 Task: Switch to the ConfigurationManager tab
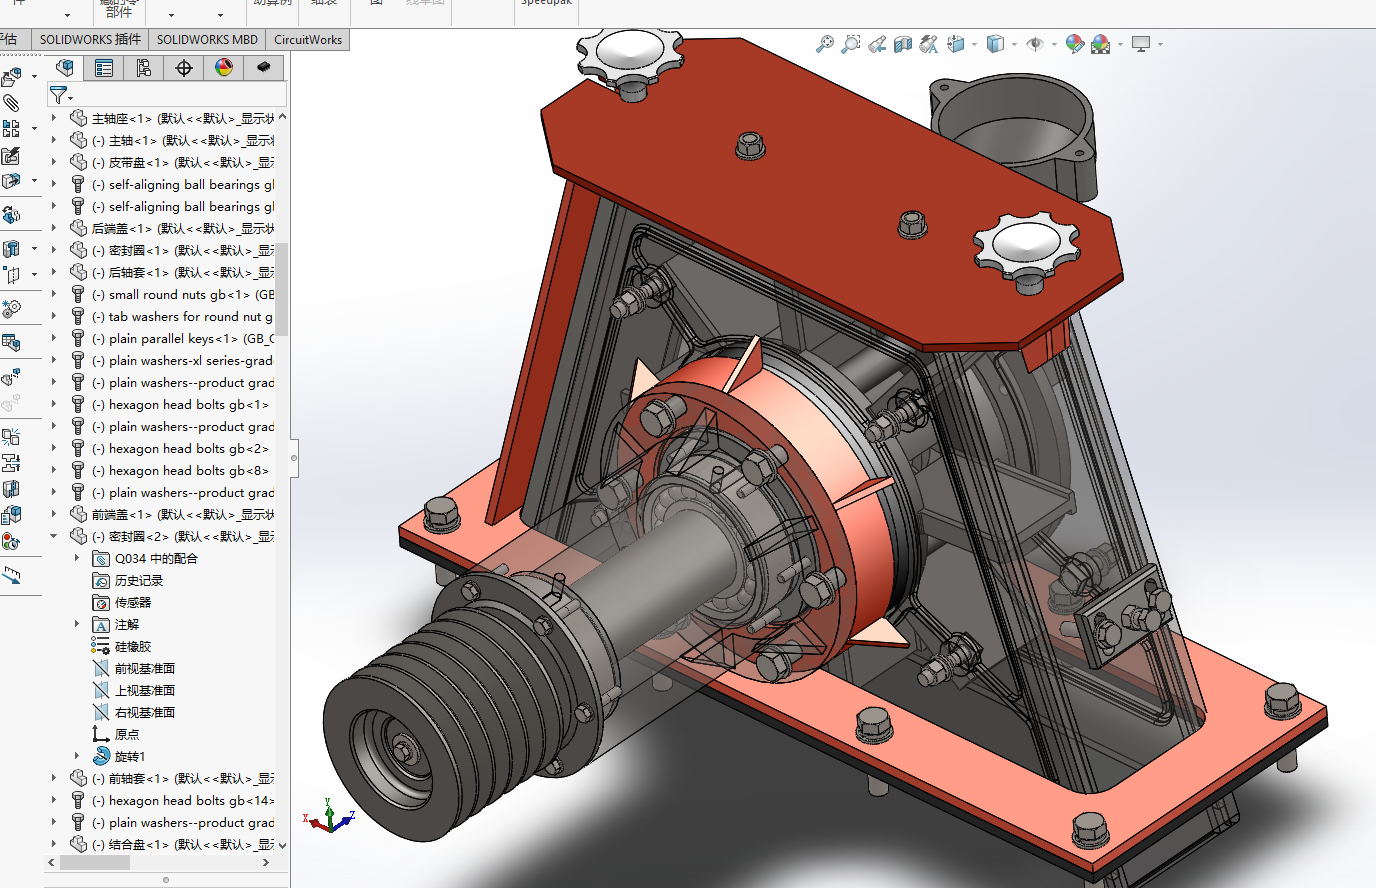click(144, 68)
